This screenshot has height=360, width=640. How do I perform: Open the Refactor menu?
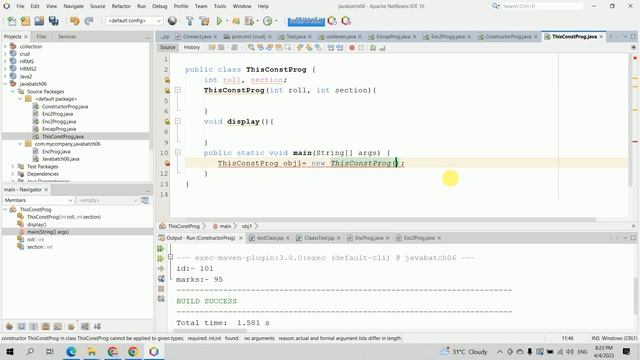point(121,6)
